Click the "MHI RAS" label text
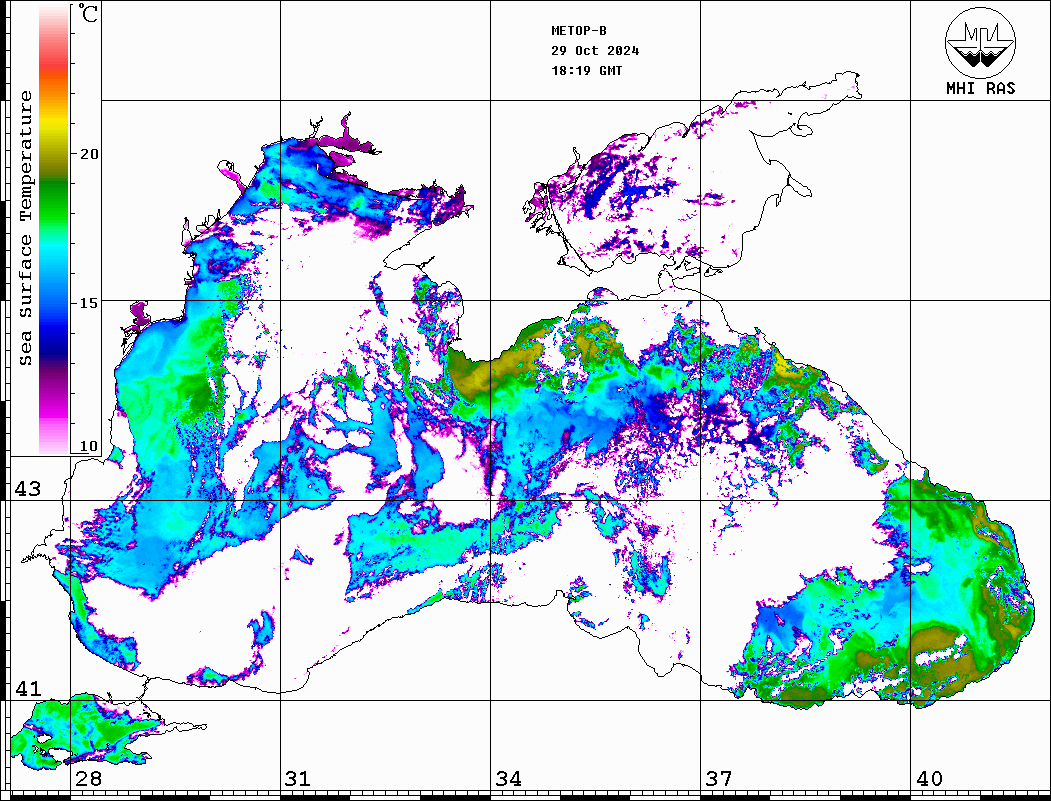 (x=980, y=88)
